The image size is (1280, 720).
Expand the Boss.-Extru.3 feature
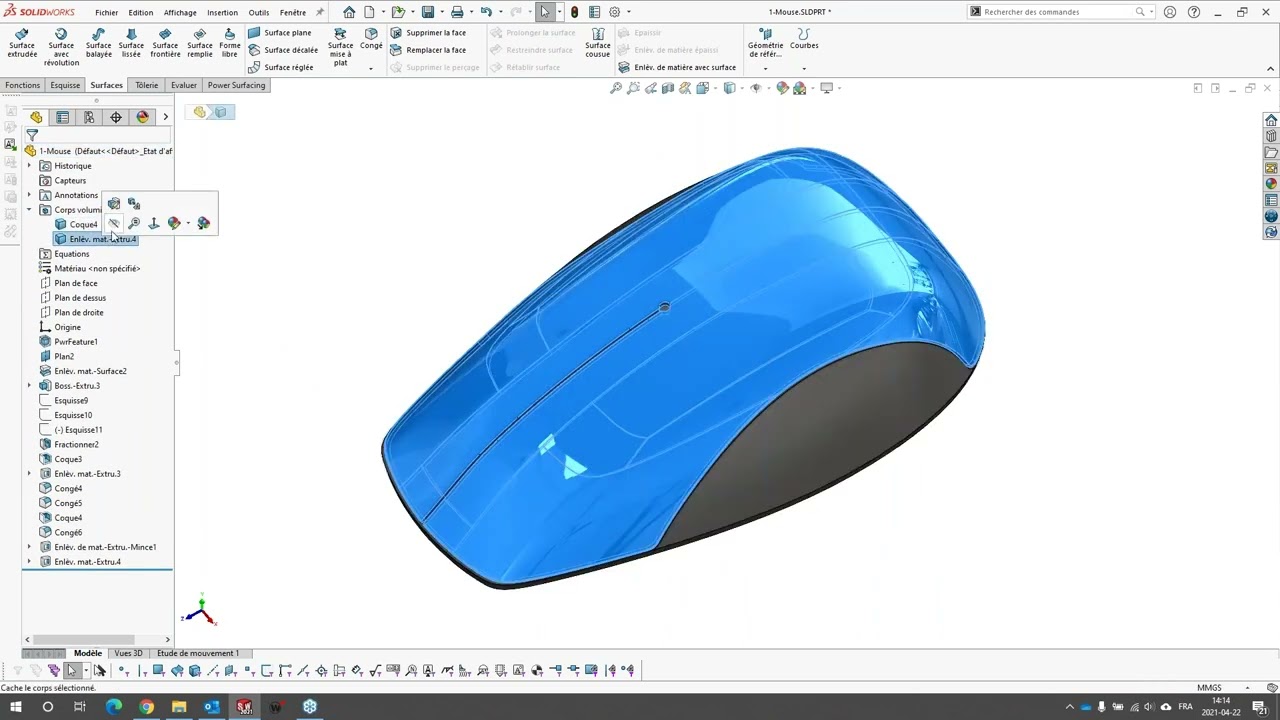tap(29, 386)
